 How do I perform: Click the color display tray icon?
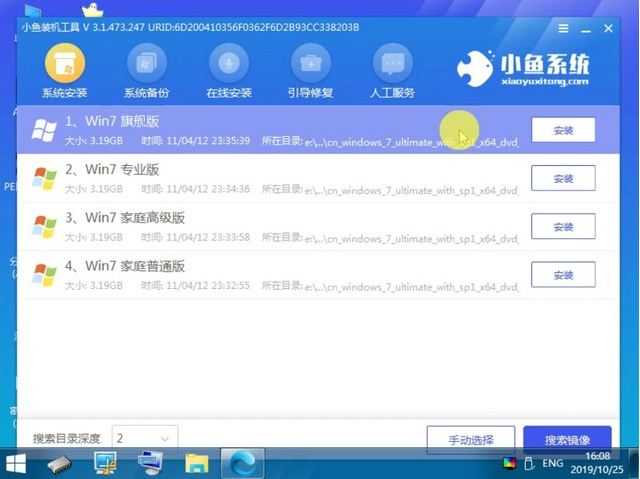pyautogui.click(x=509, y=463)
